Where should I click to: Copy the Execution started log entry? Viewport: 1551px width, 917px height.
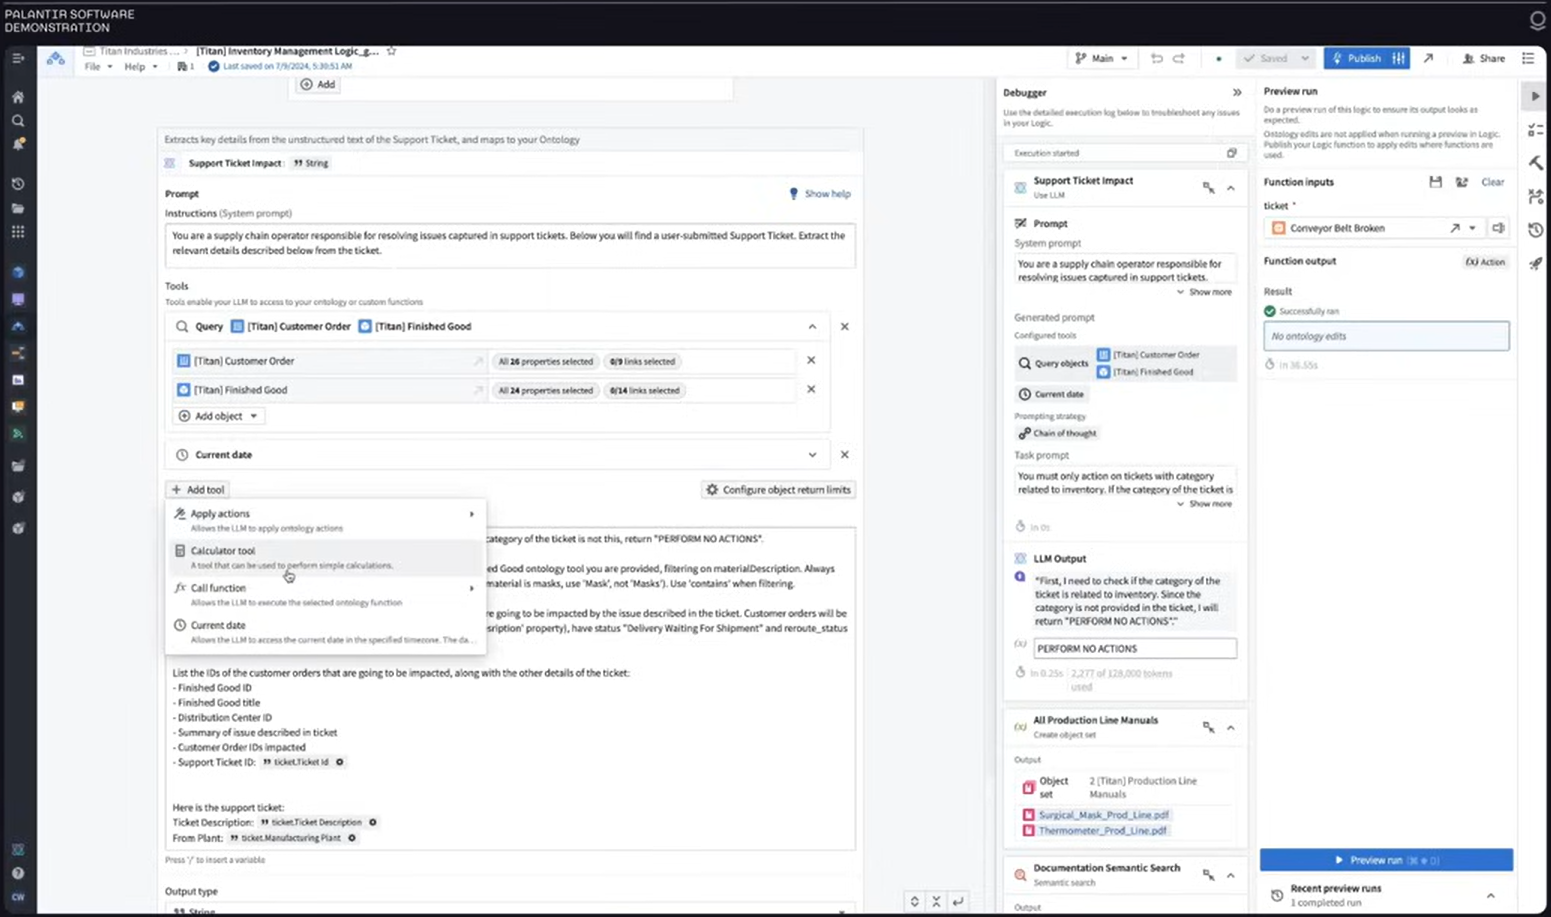point(1232,153)
